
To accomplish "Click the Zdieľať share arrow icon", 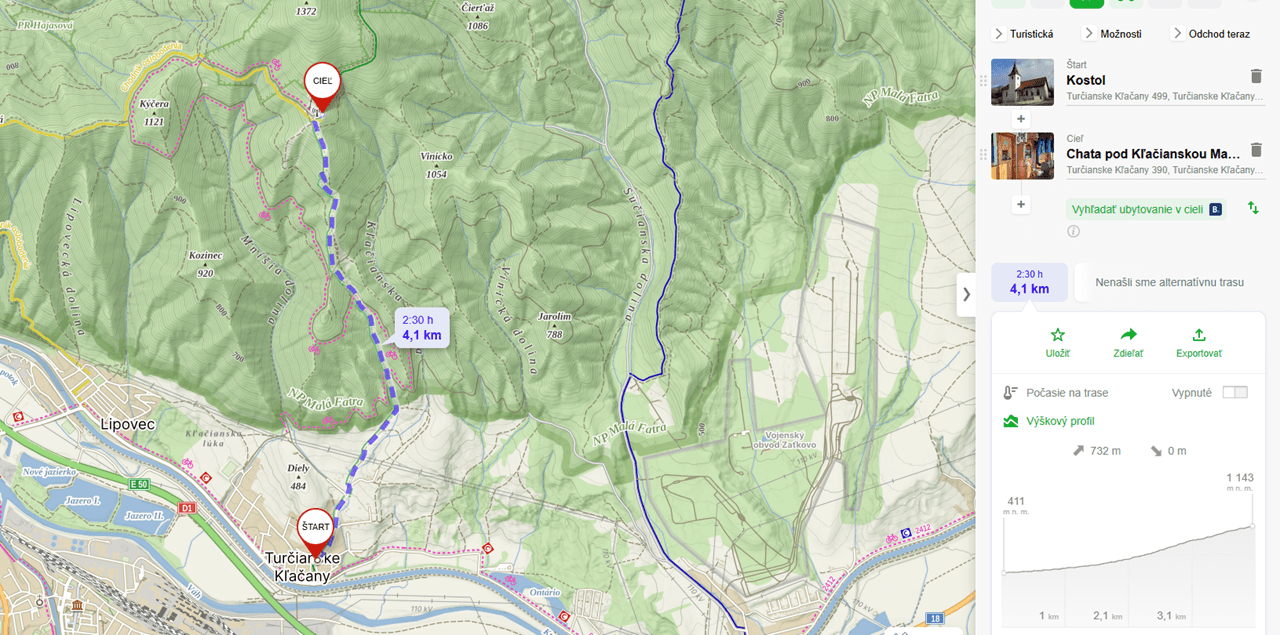I will (x=1129, y=335).
